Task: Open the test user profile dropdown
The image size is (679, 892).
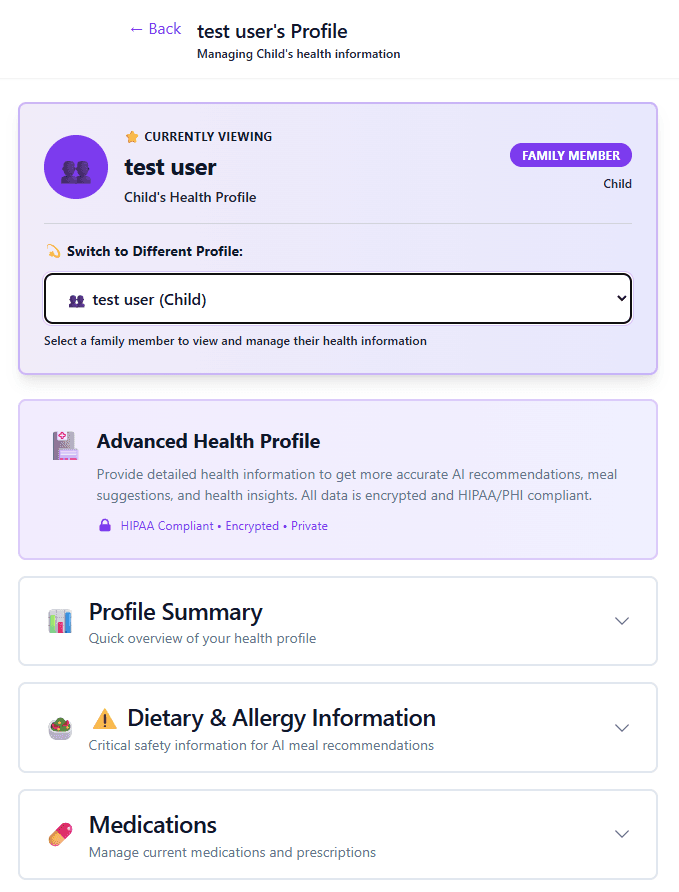Action: point(337,298)
